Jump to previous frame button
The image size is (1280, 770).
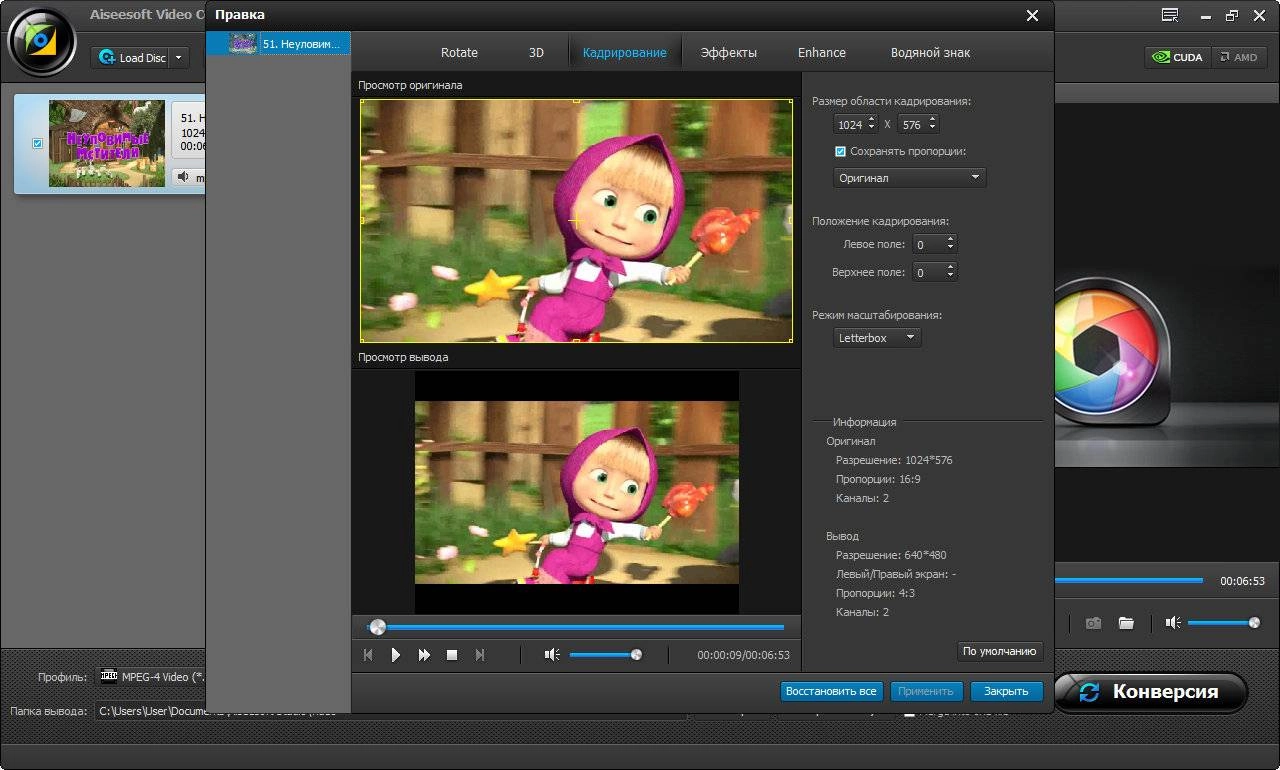point(368,655)
